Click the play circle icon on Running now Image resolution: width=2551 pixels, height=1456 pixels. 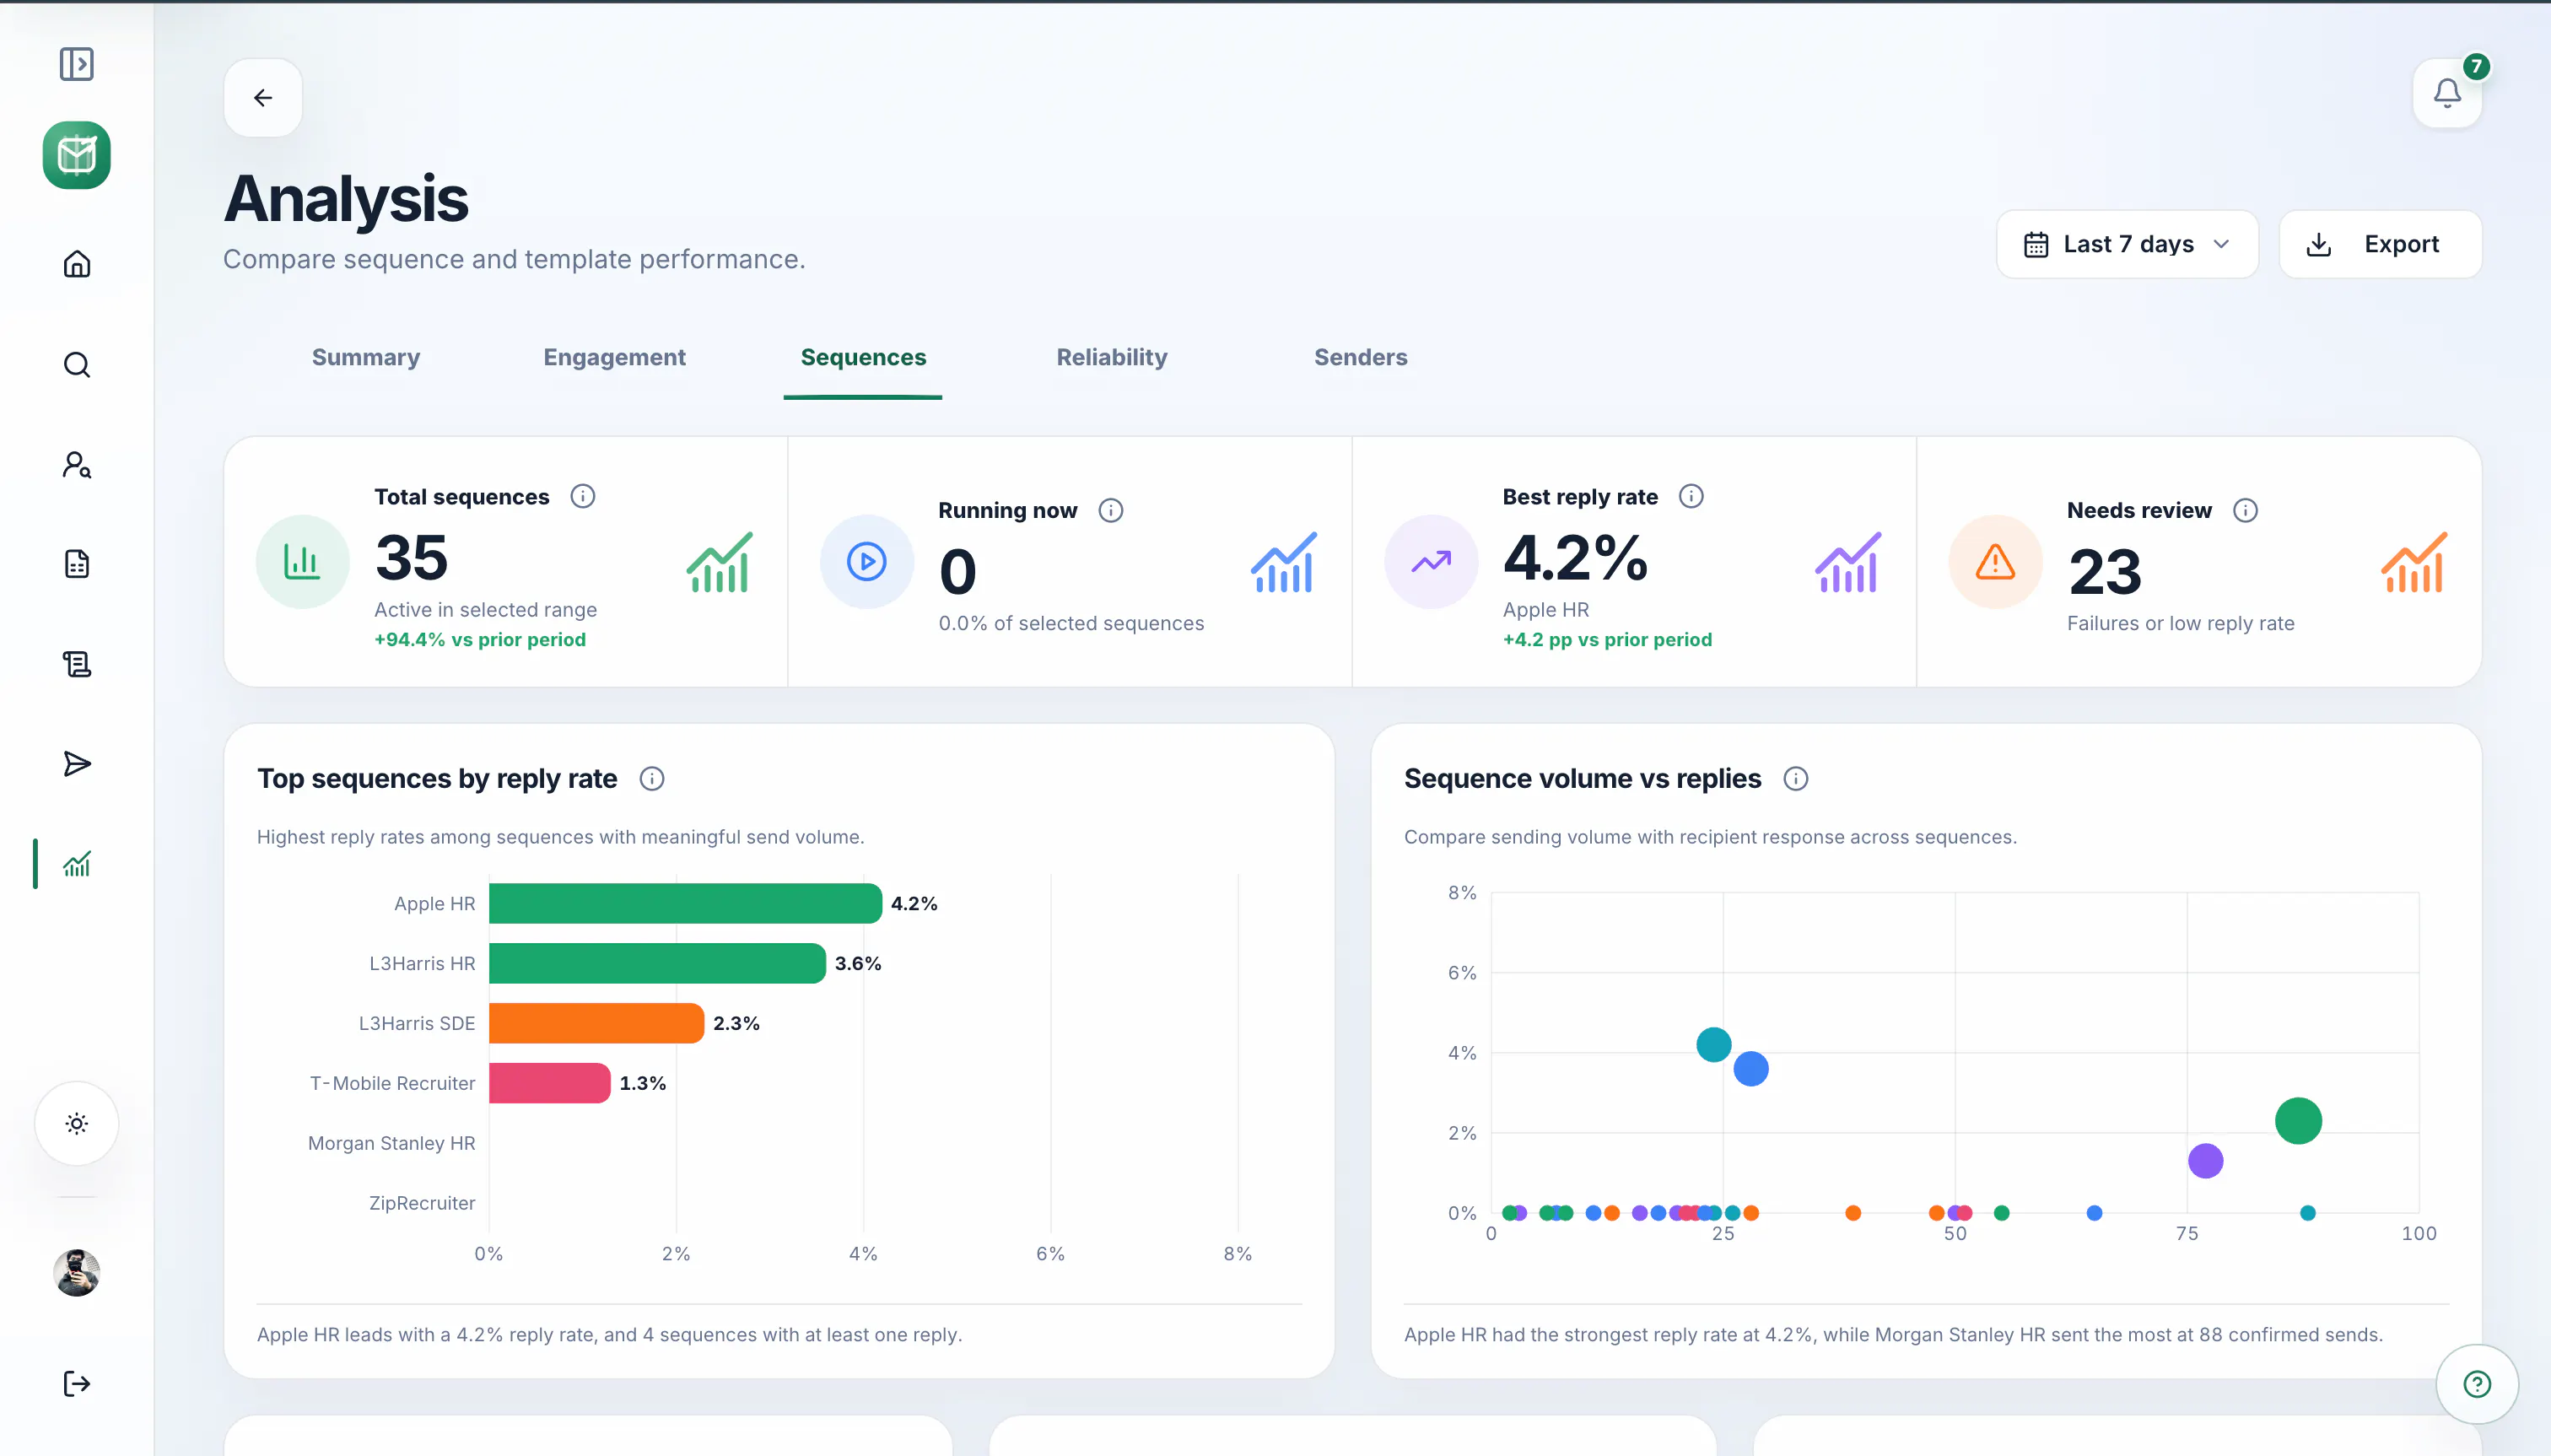(x=867, y=562)
